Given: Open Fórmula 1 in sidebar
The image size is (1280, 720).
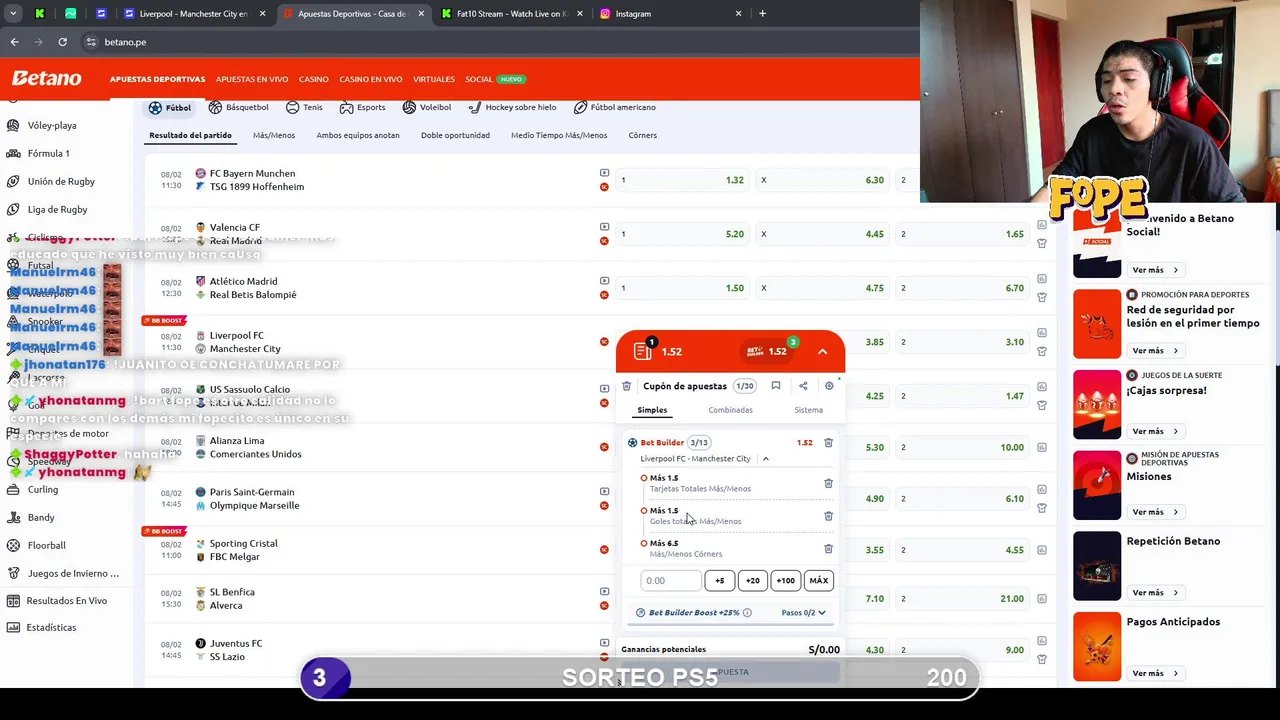Looking at the screenshot, I should (x=48, y=153).
